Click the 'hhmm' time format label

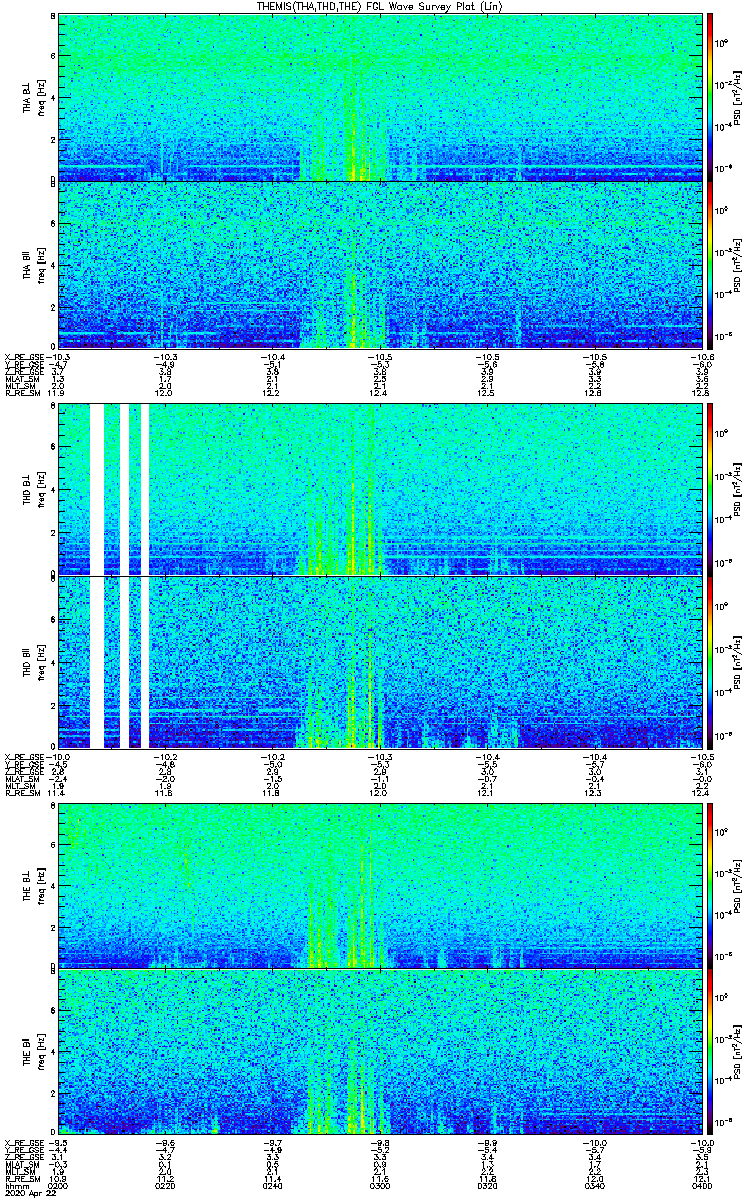(x=15, y=1185)
